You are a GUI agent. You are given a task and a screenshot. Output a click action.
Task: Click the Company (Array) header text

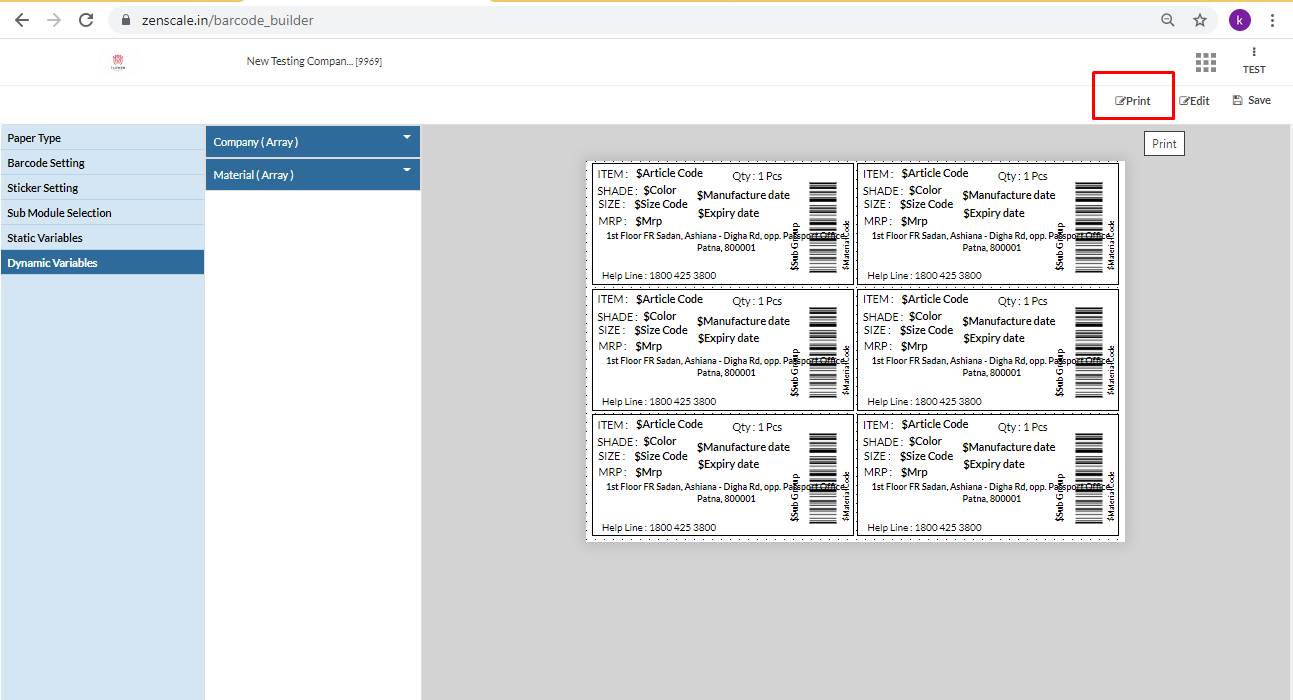[256, 142]
